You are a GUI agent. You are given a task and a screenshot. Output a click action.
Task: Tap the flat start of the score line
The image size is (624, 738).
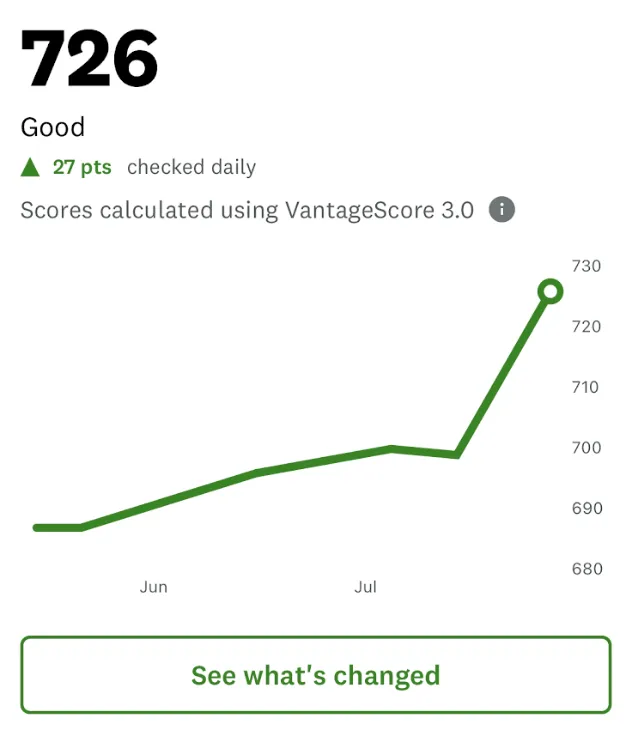(57, 528)
